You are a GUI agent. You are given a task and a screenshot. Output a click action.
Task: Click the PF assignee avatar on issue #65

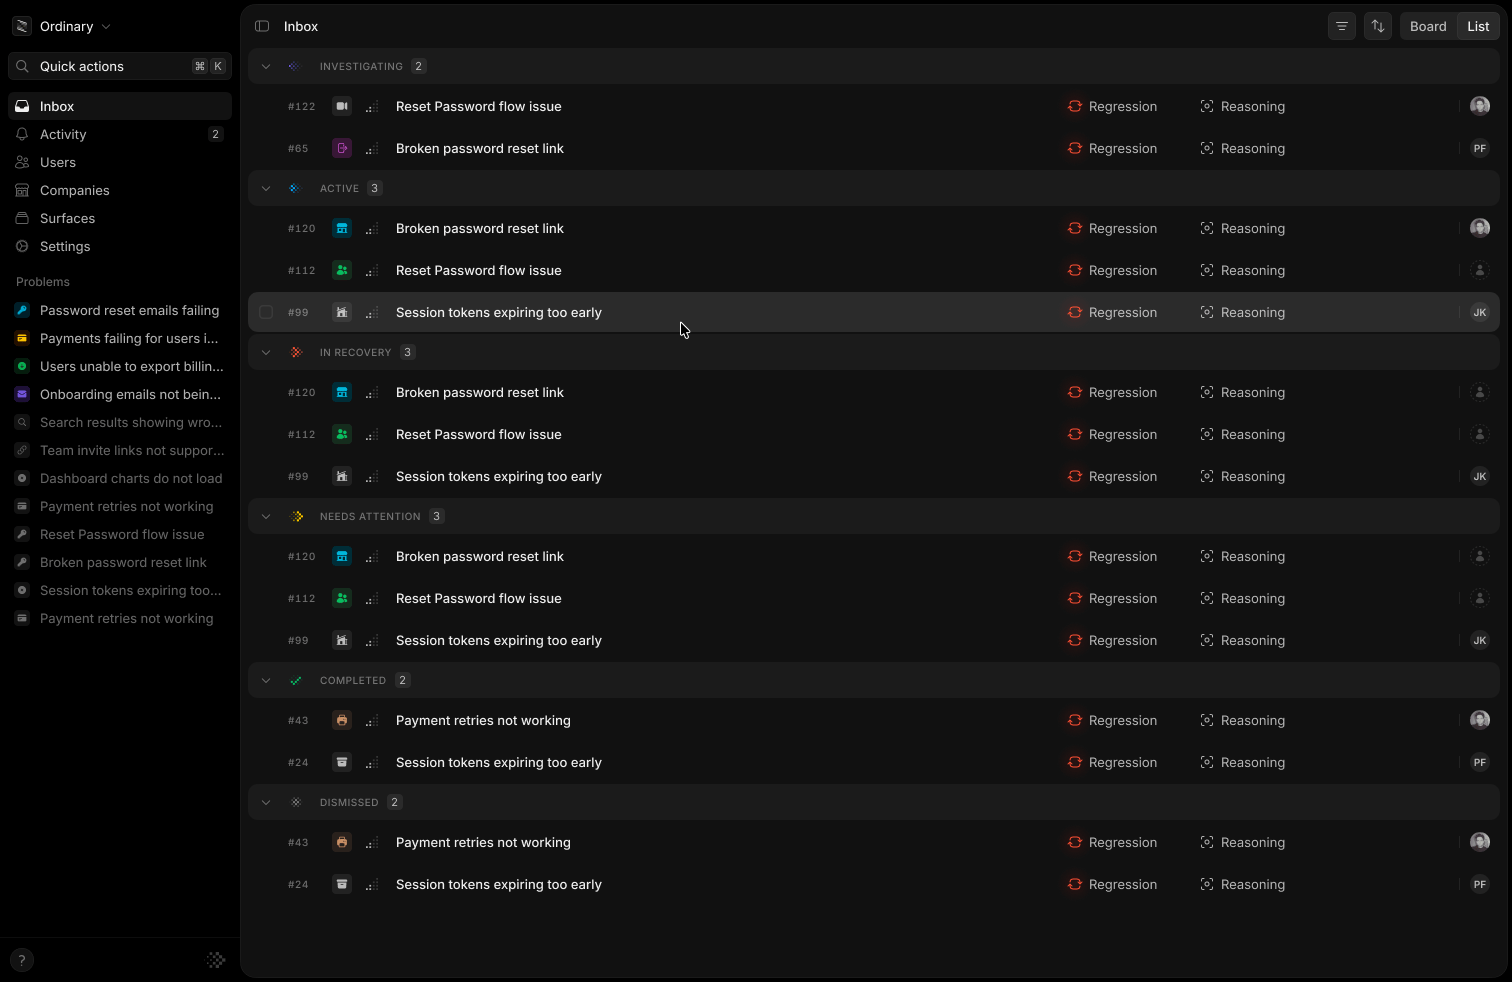(1480, 148)
